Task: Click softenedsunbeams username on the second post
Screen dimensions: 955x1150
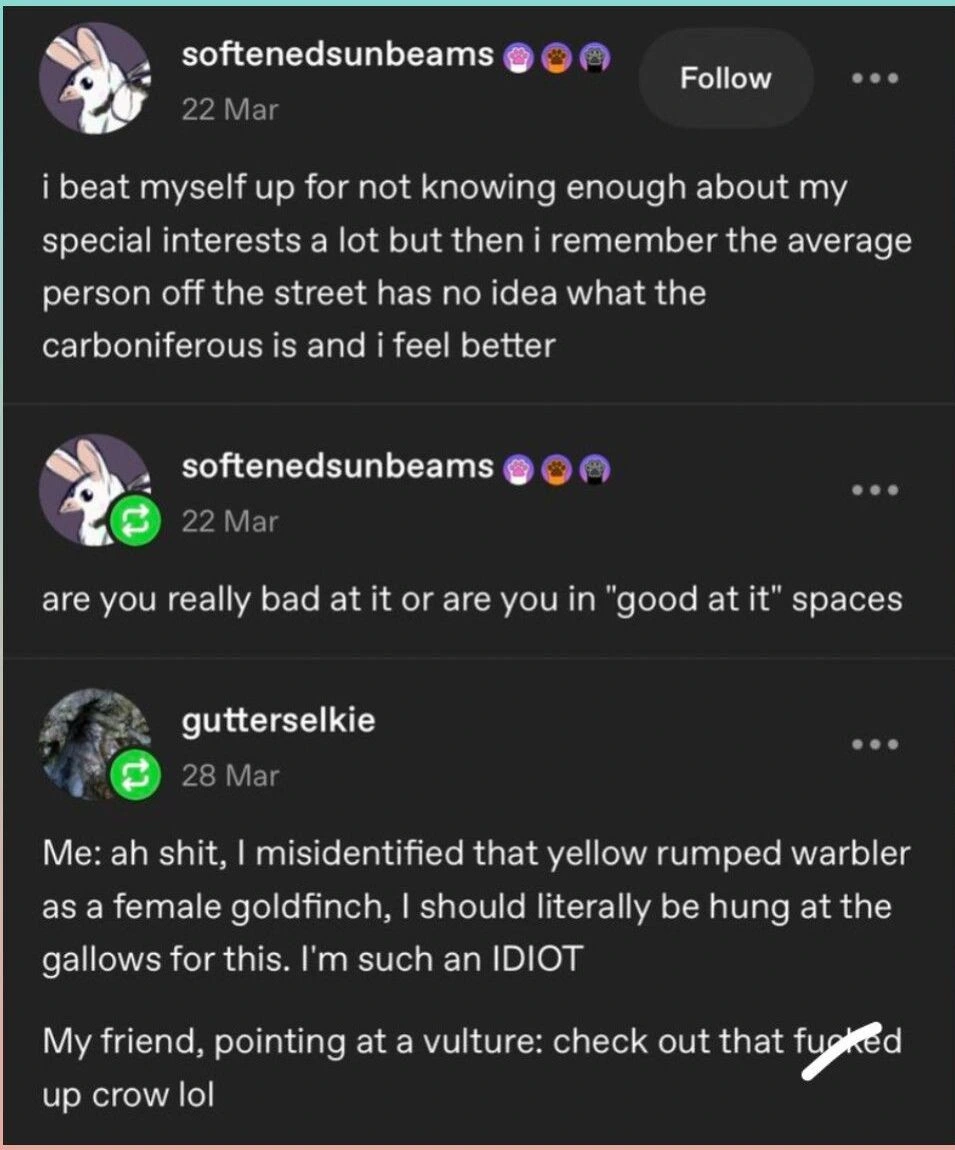Action: point(337,466)
